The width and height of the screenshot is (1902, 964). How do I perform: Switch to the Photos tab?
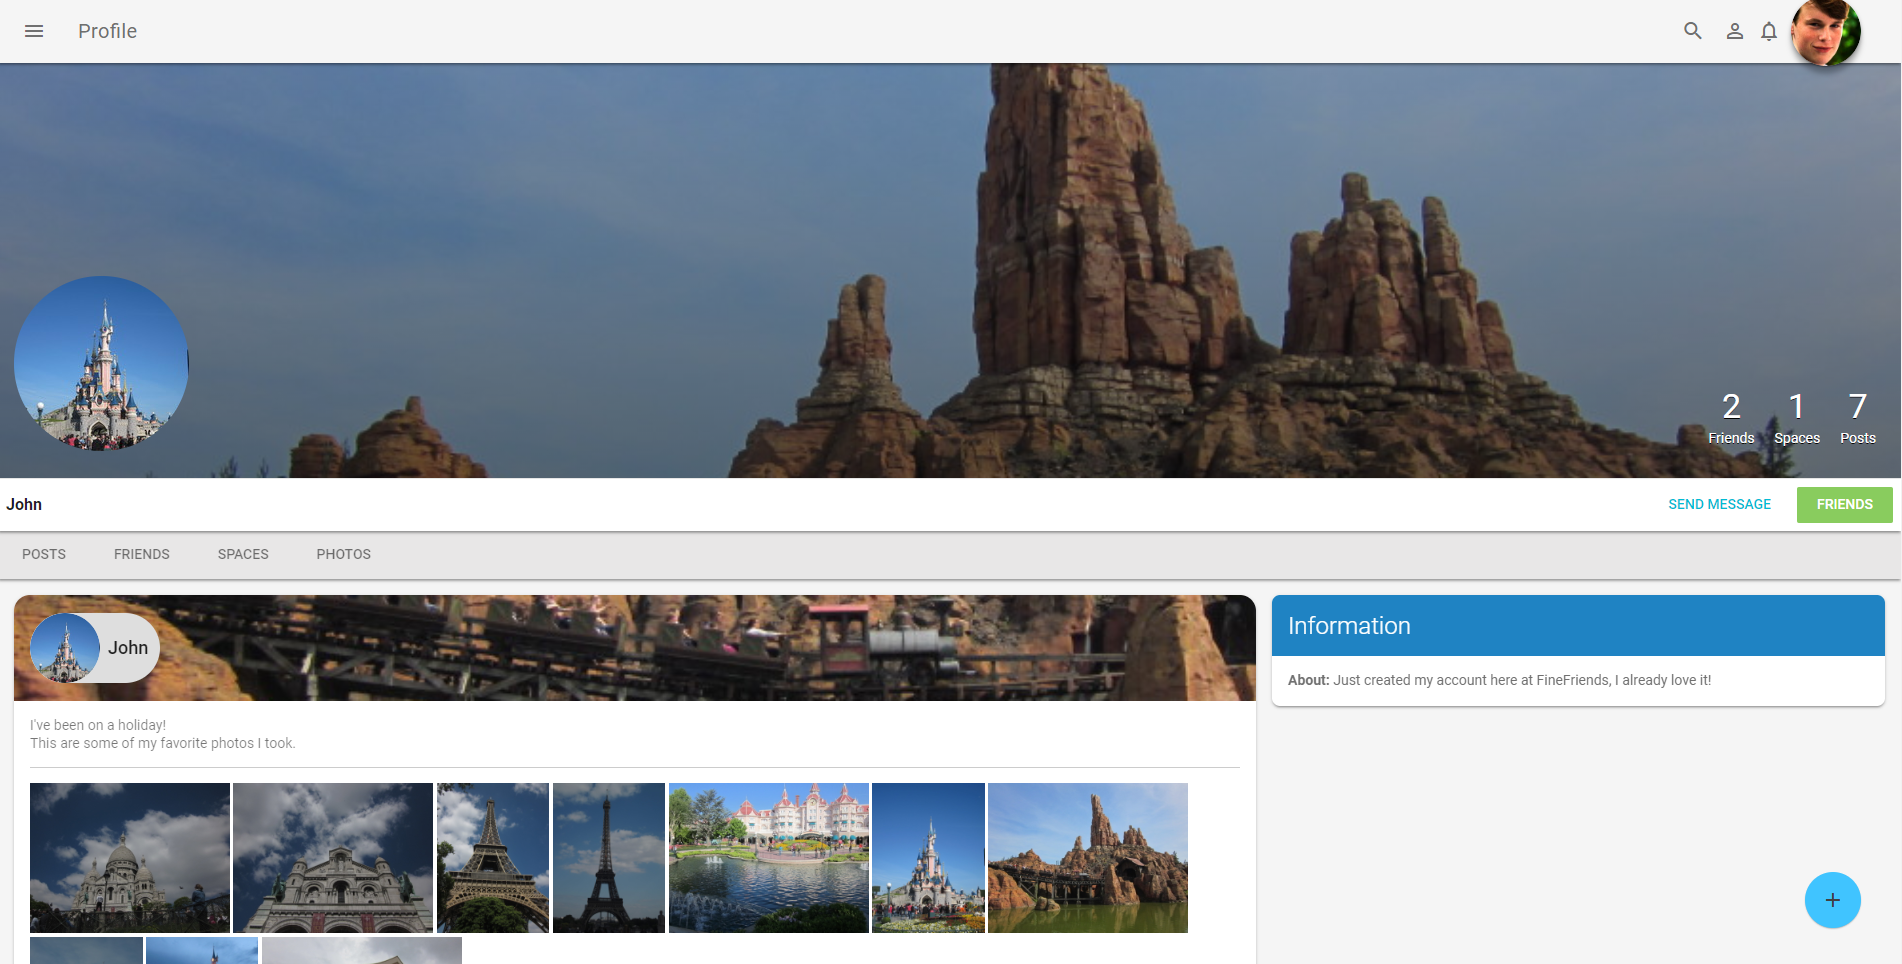(x=344, y=554)
